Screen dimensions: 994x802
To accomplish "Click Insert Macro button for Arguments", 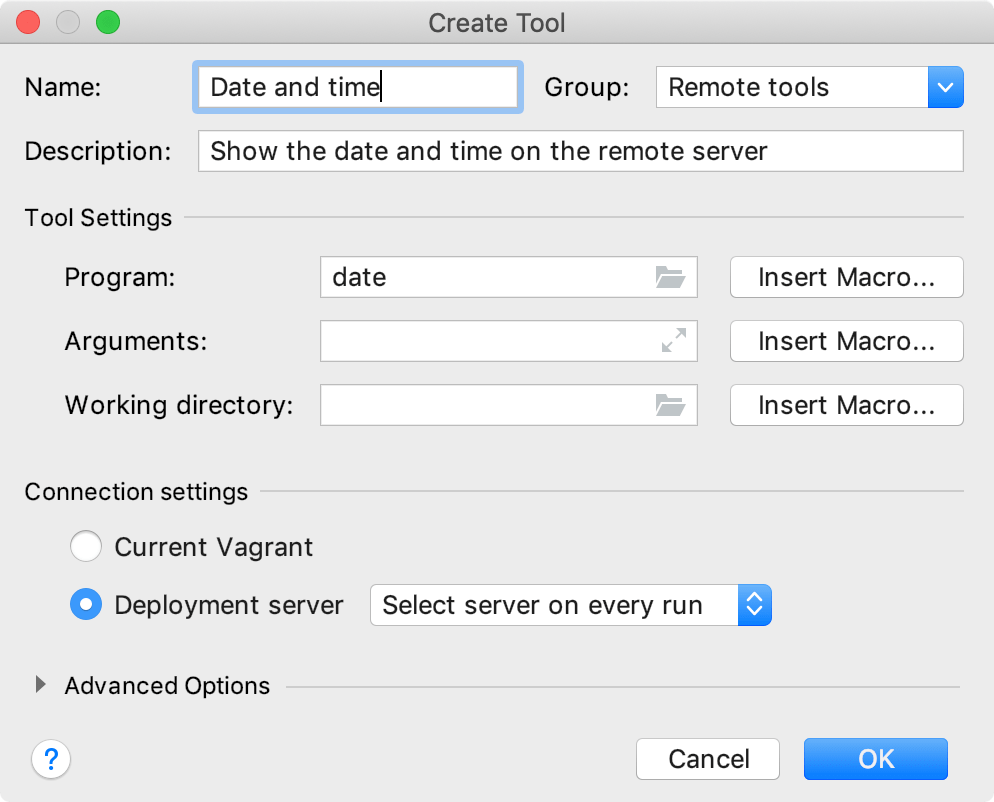I will (x=846, y=341).
